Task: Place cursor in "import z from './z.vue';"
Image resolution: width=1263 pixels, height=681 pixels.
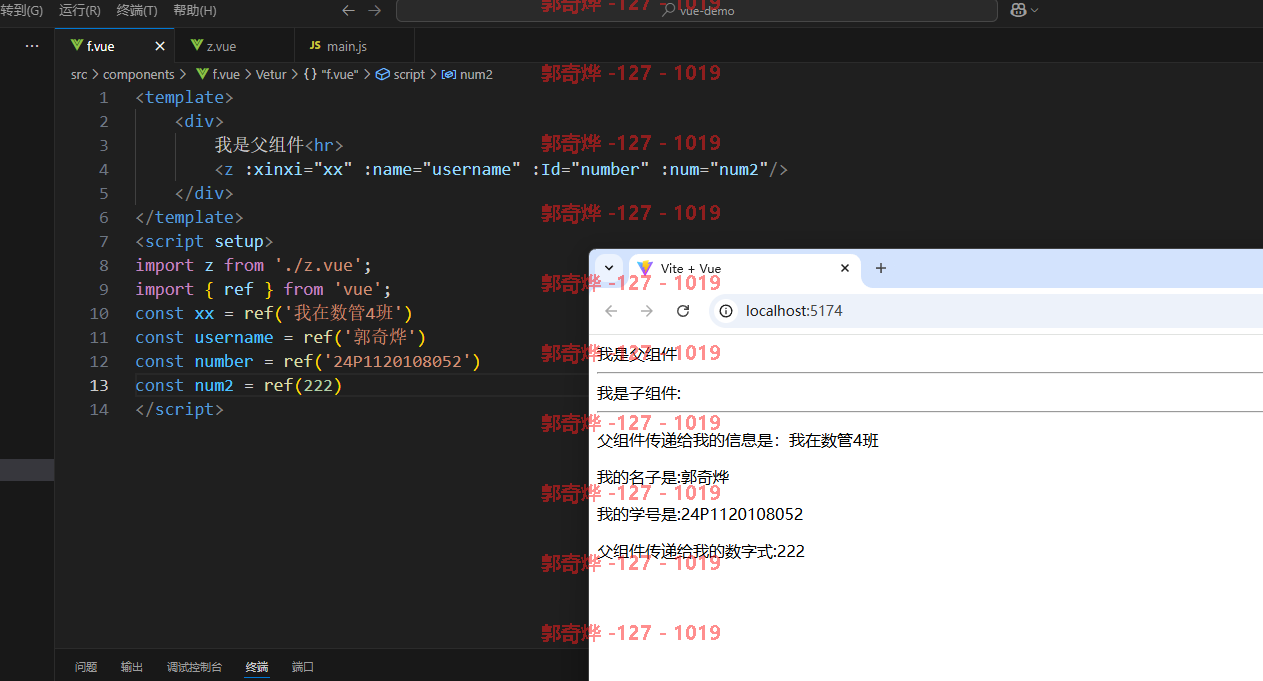Action: (x=253, y=265)
